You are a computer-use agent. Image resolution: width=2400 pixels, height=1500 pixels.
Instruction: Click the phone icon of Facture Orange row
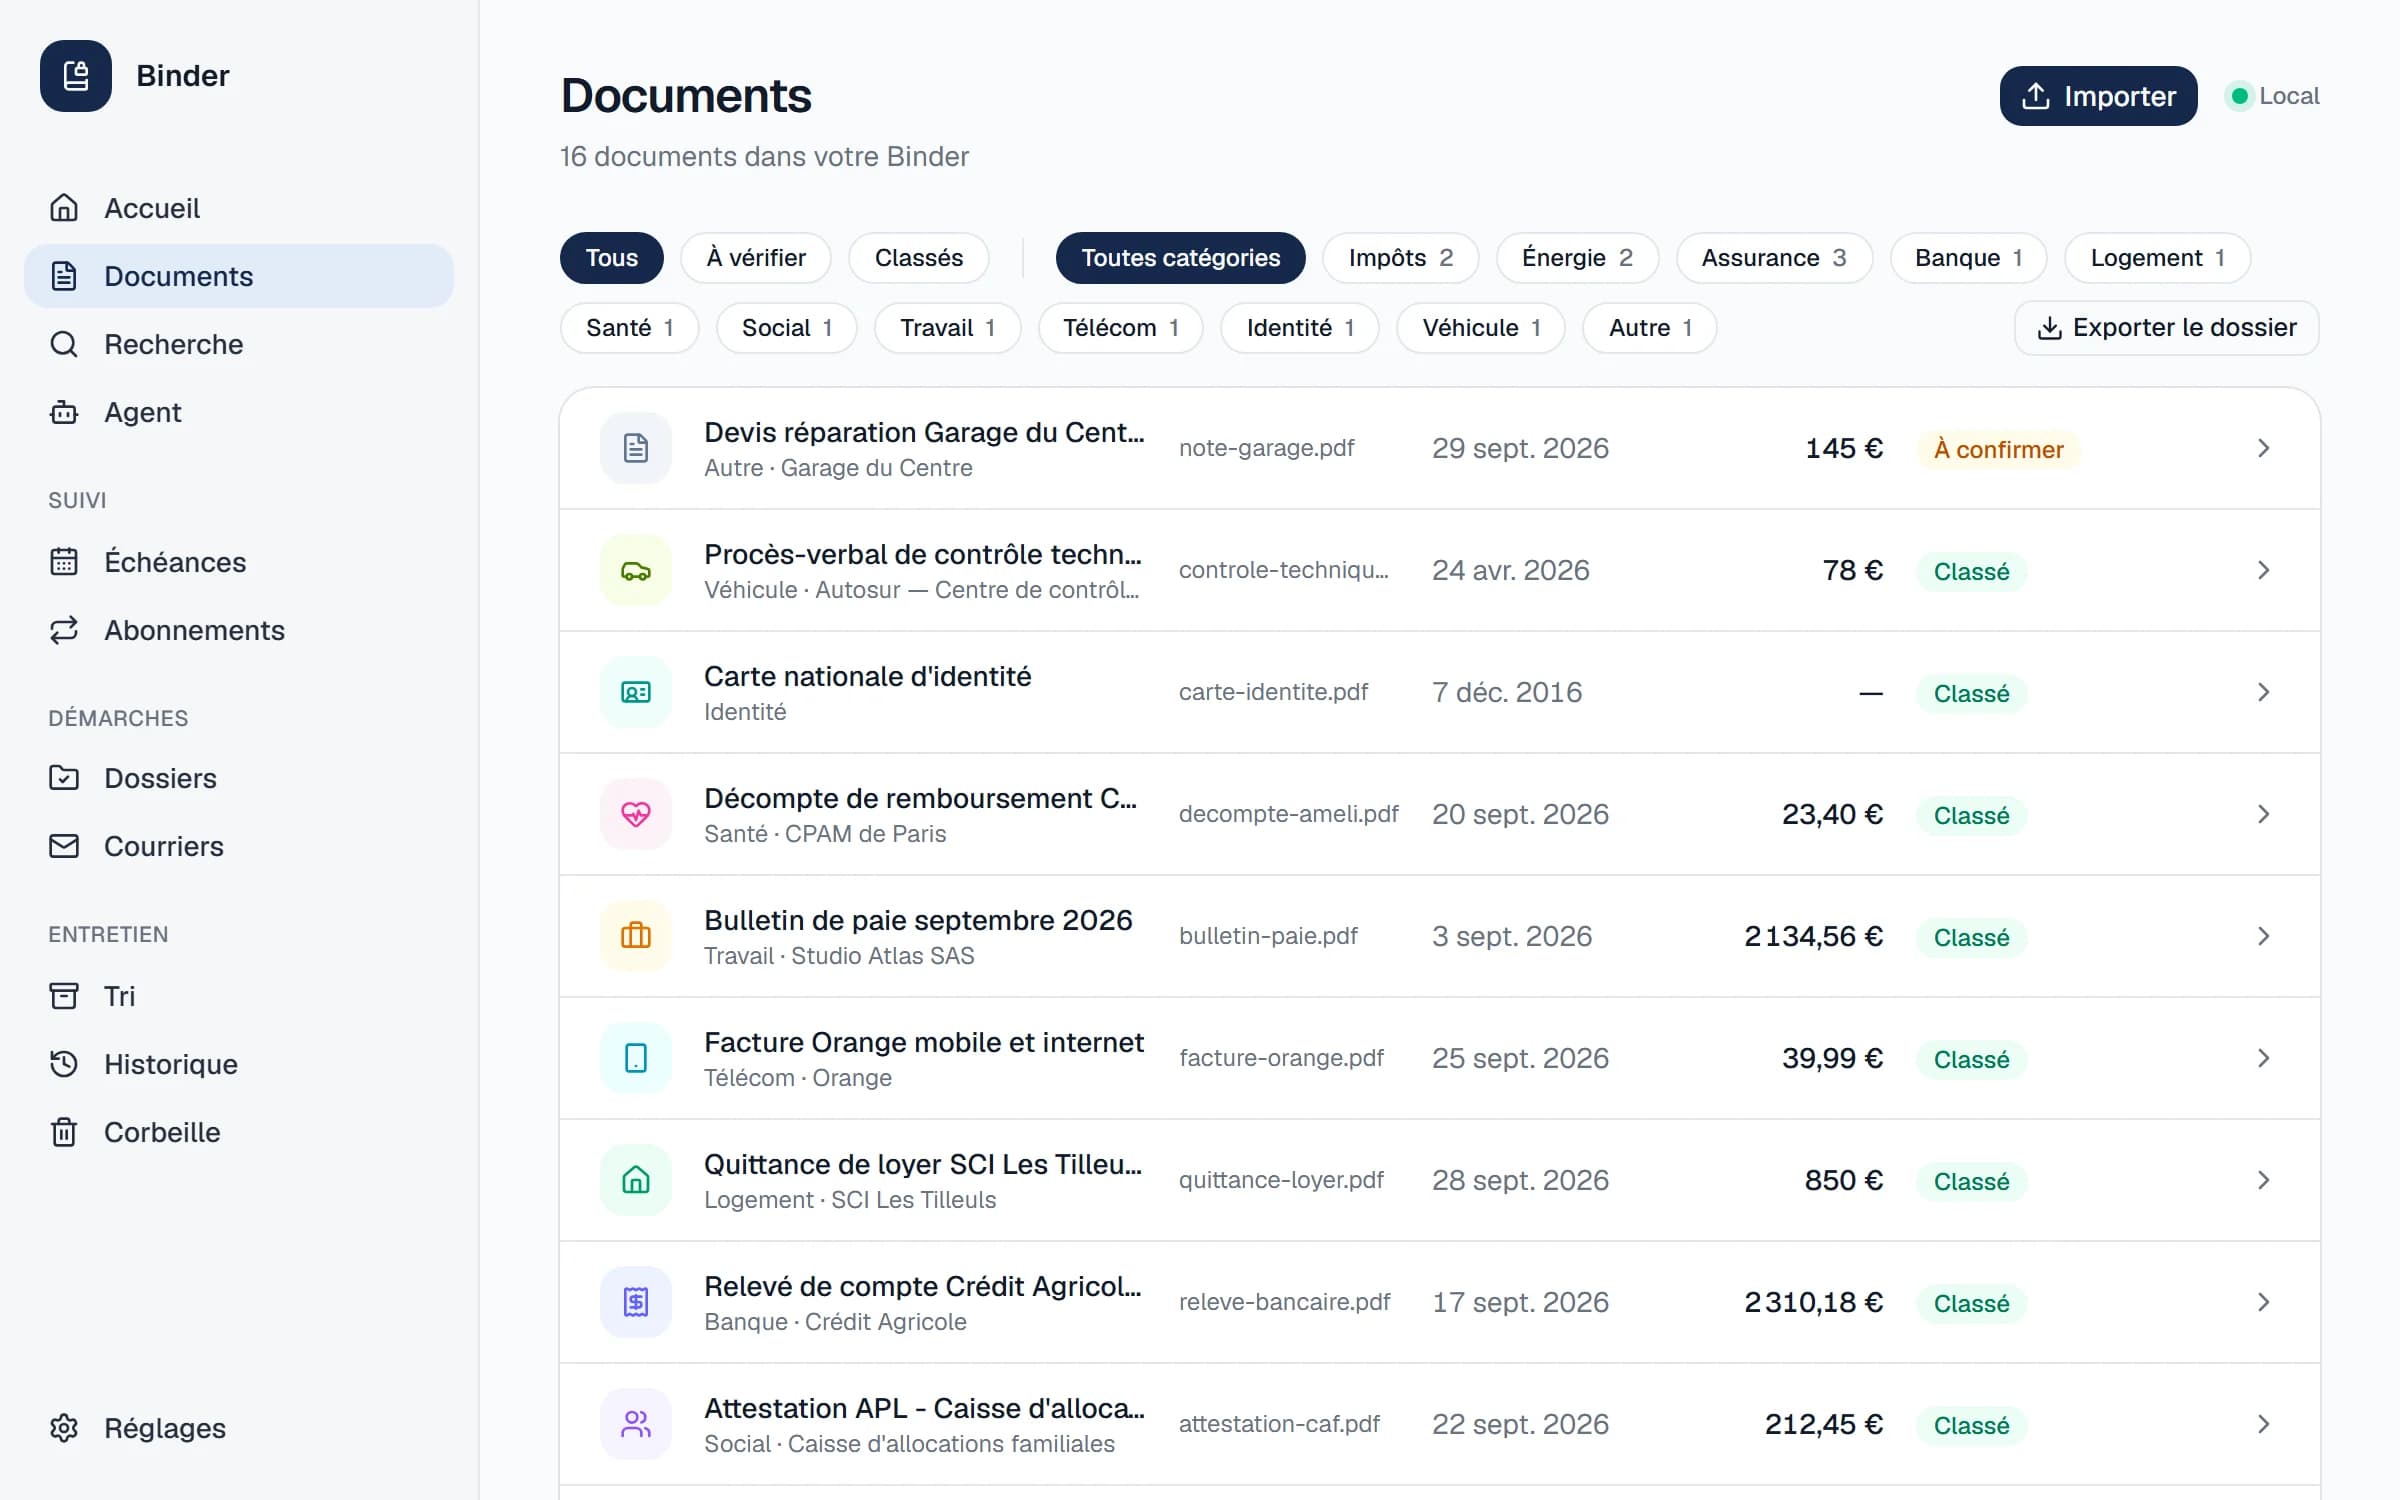636,1058
